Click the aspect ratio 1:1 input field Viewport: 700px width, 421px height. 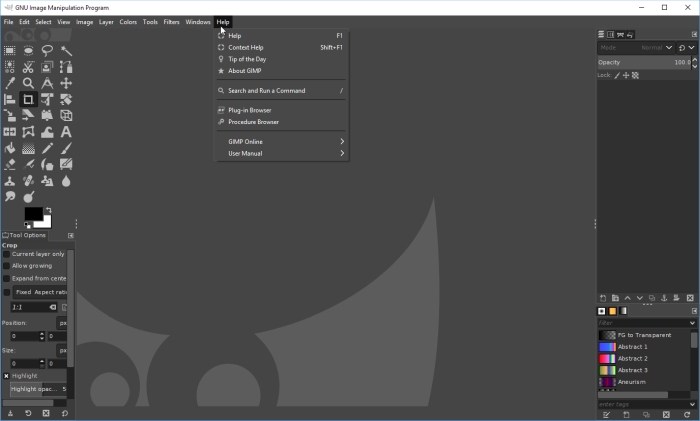[x=34, y=307]
